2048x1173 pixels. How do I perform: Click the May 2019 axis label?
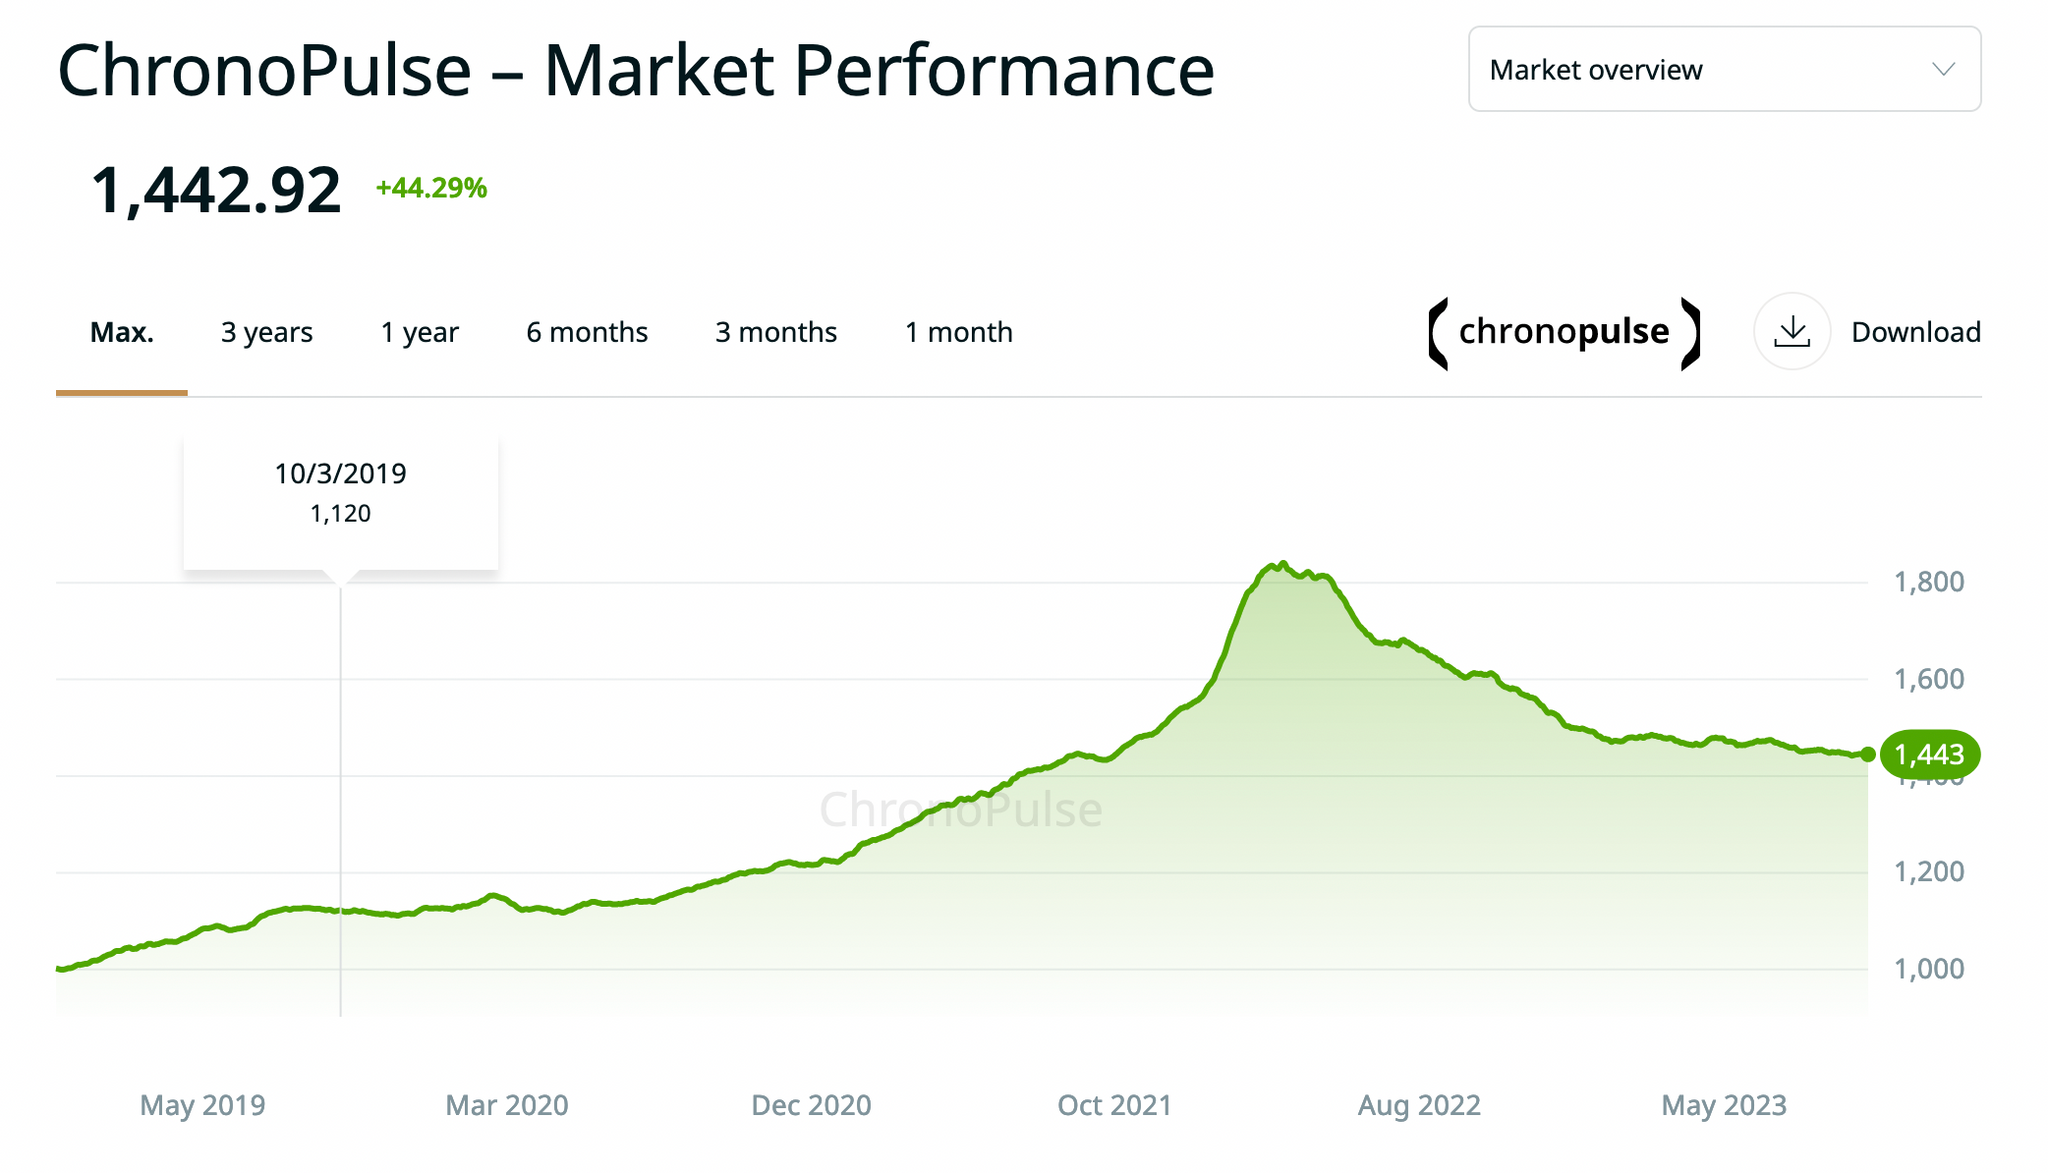pos(203,1105)
